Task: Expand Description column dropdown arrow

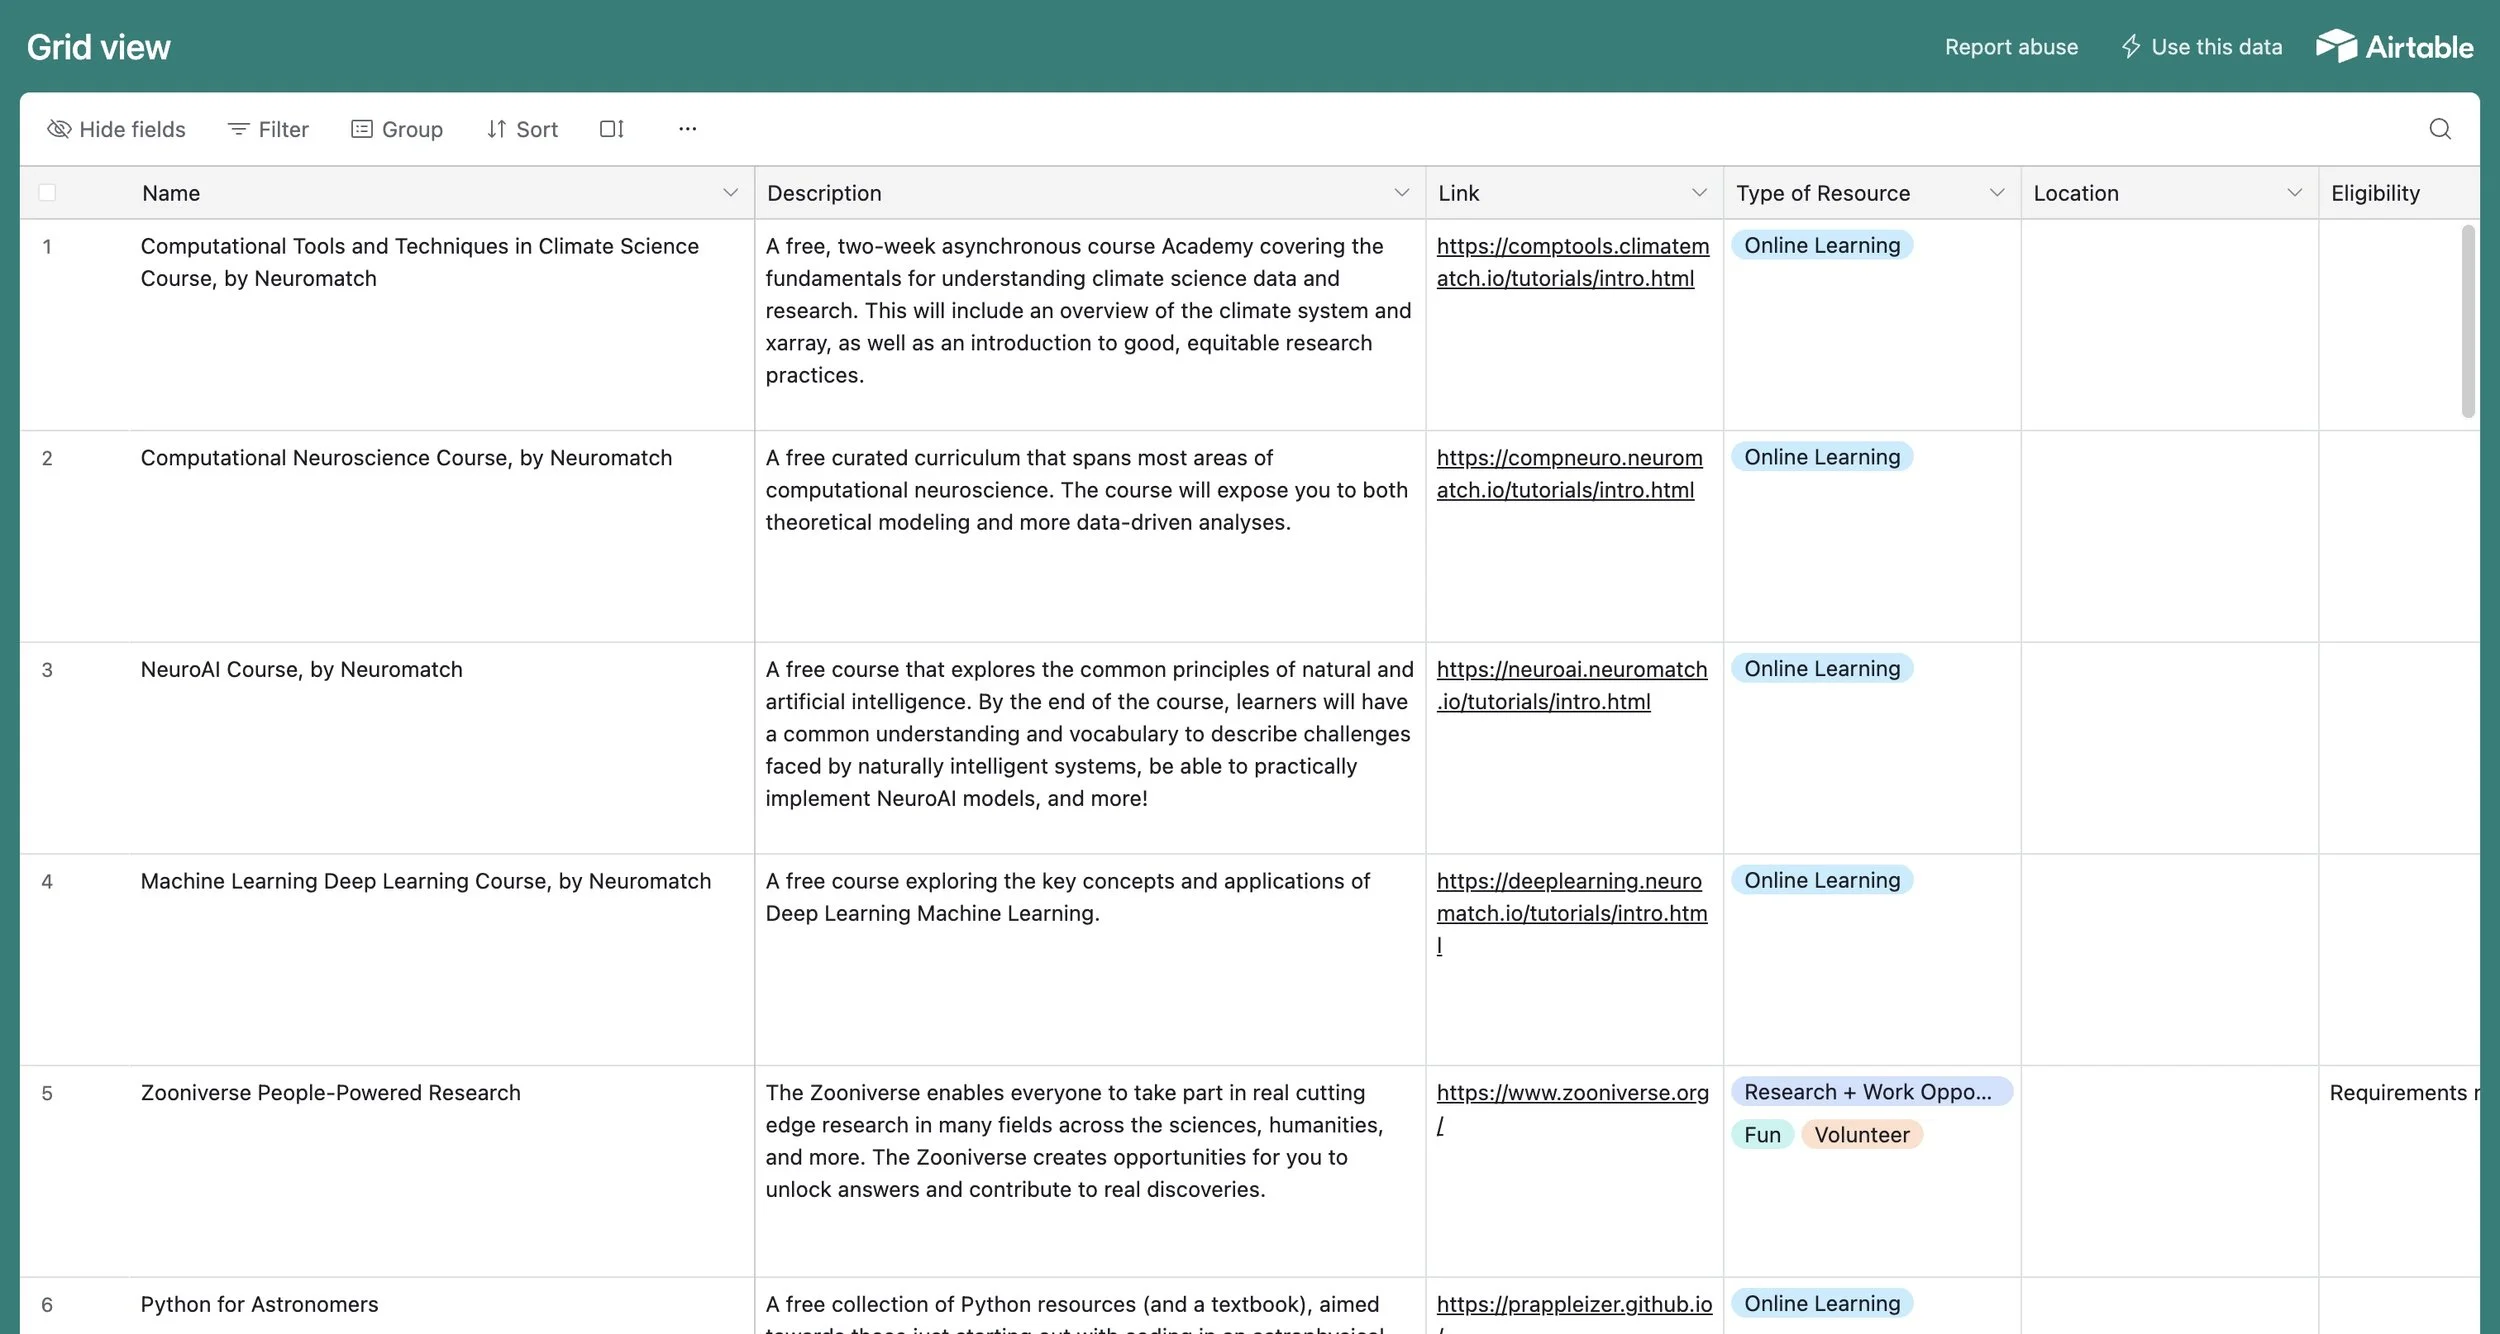Action: tap(1401, 193)
